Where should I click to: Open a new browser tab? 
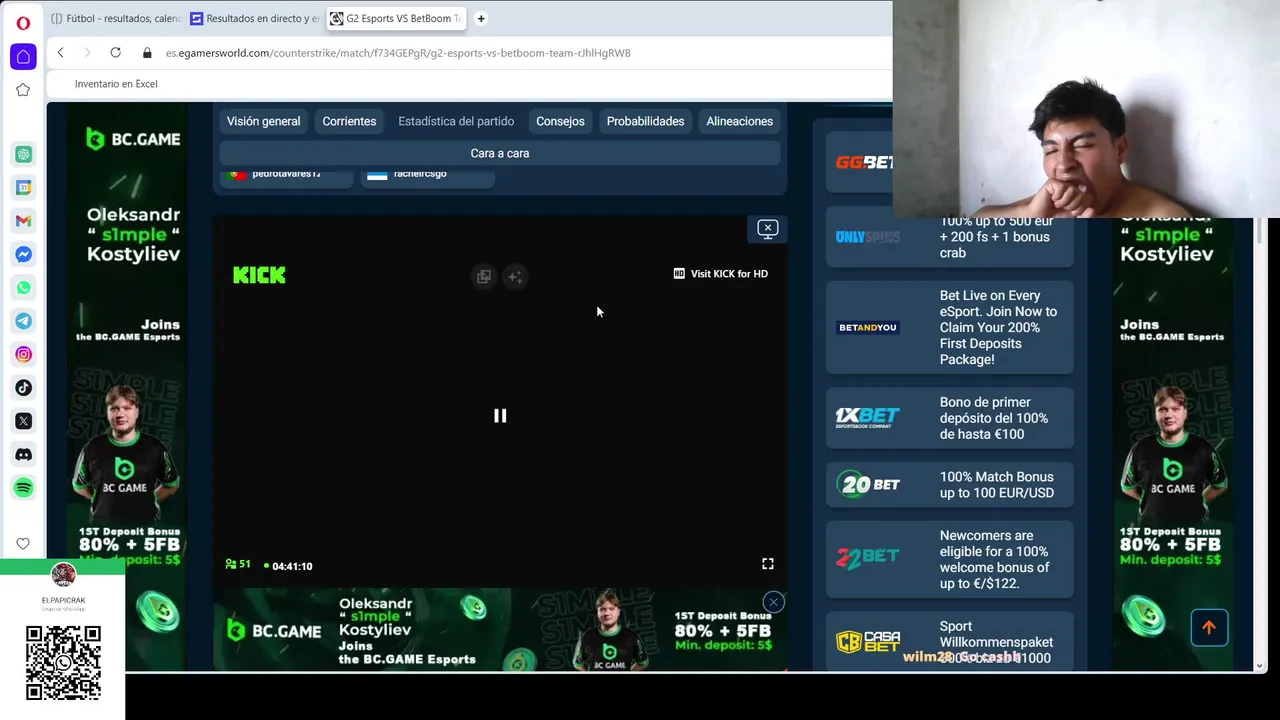(x=481, y=18)
